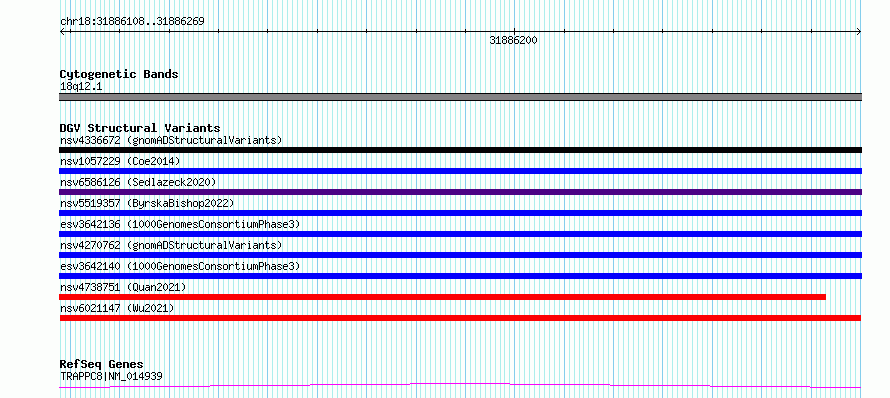Screen dimensions: 890x398
Task: Open nsv4270762 gnomADStructuralVariants label
Action: click(171, 245)
